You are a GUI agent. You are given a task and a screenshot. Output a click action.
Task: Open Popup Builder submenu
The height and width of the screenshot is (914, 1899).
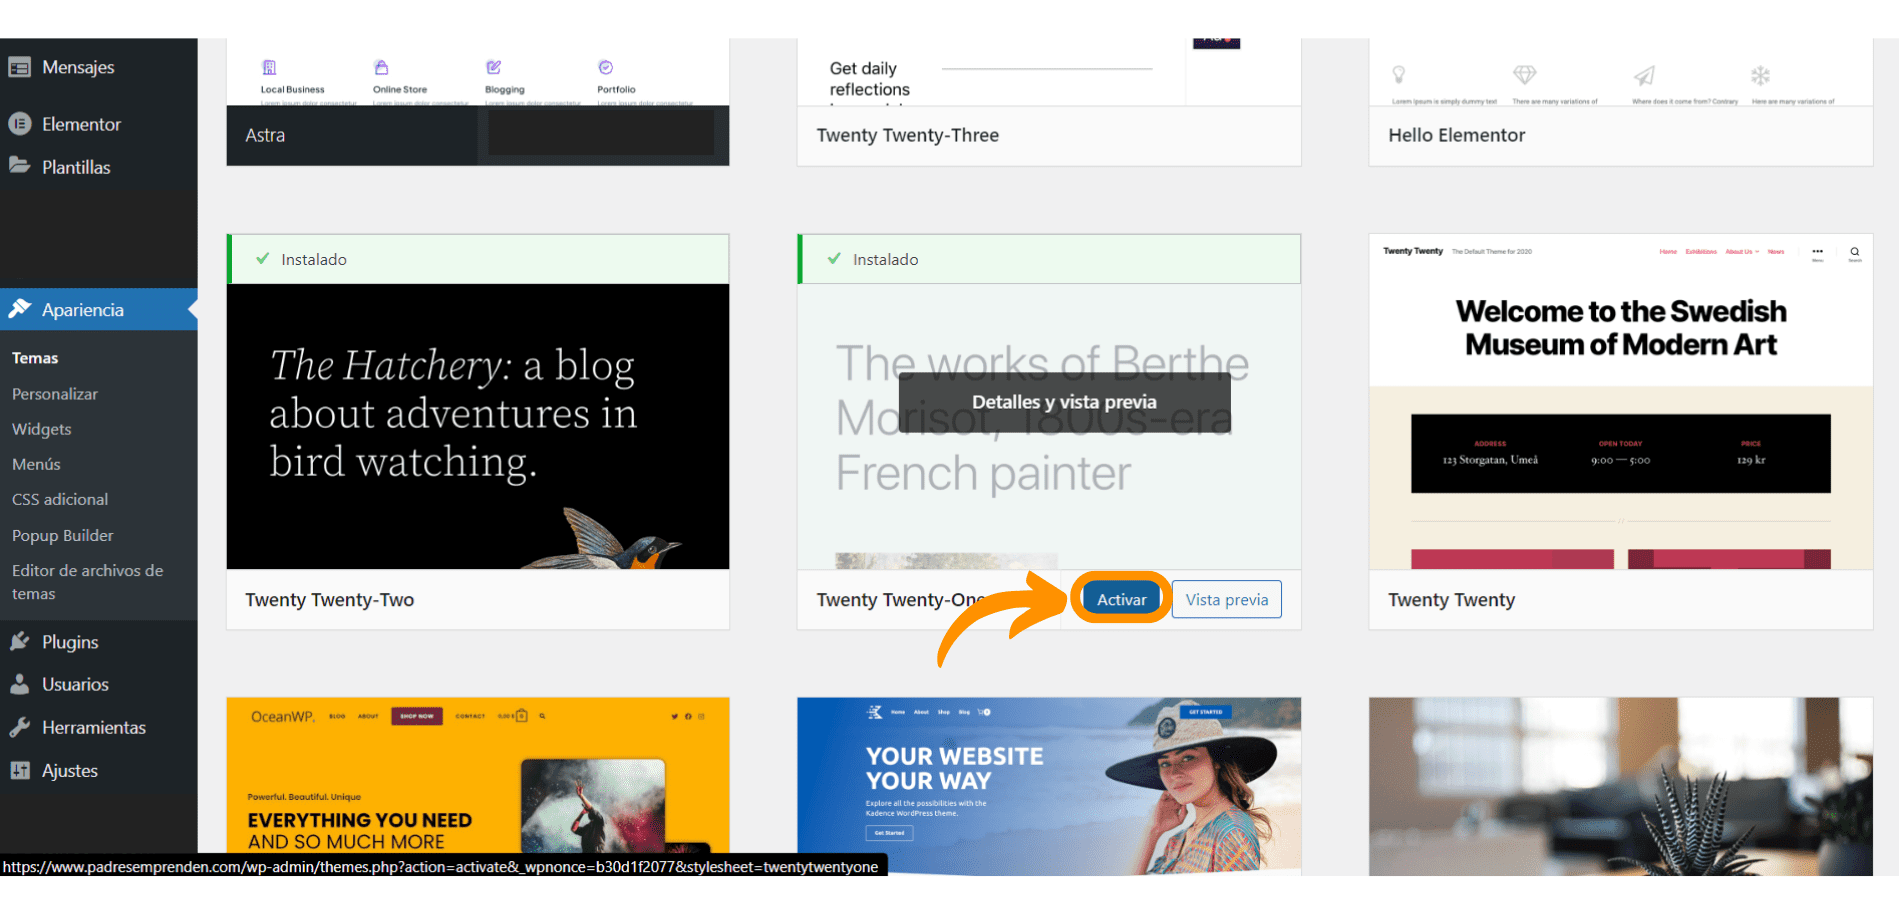[x=63, y=535]
